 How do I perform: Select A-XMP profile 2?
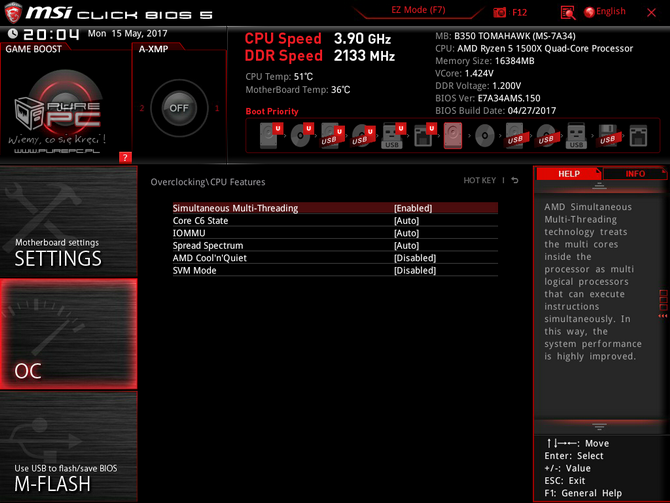click(142, 108)
